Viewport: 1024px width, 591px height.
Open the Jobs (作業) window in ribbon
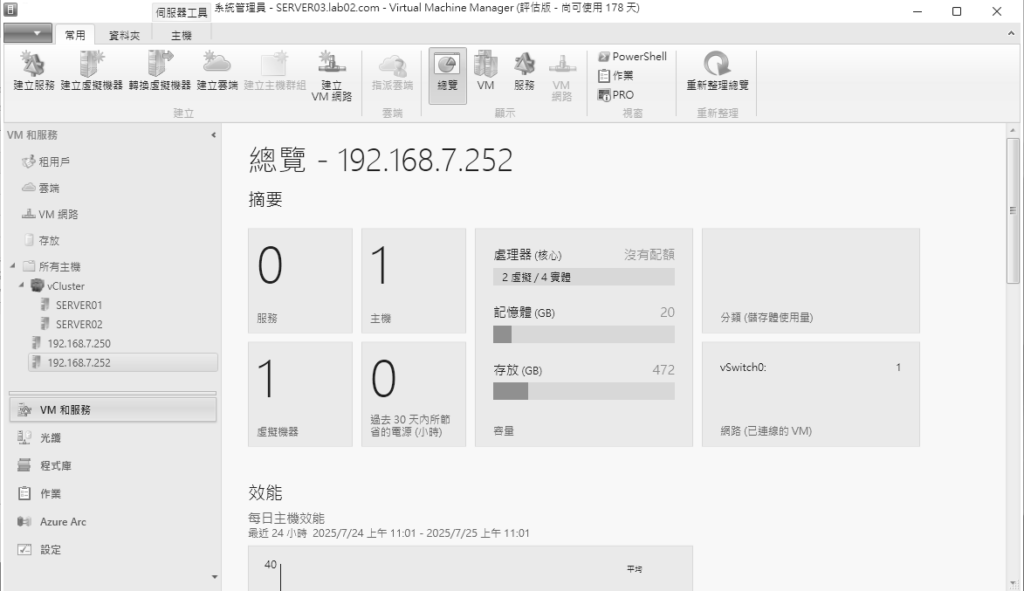pyautogui.click(x=615, y=76)
